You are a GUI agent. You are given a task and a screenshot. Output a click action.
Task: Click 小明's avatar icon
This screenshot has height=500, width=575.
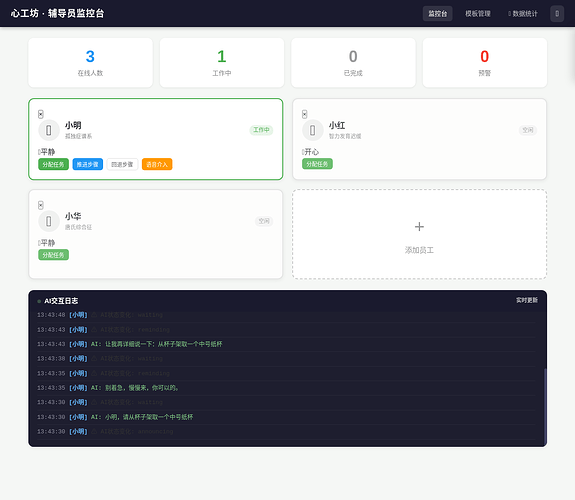pos(49,130)
